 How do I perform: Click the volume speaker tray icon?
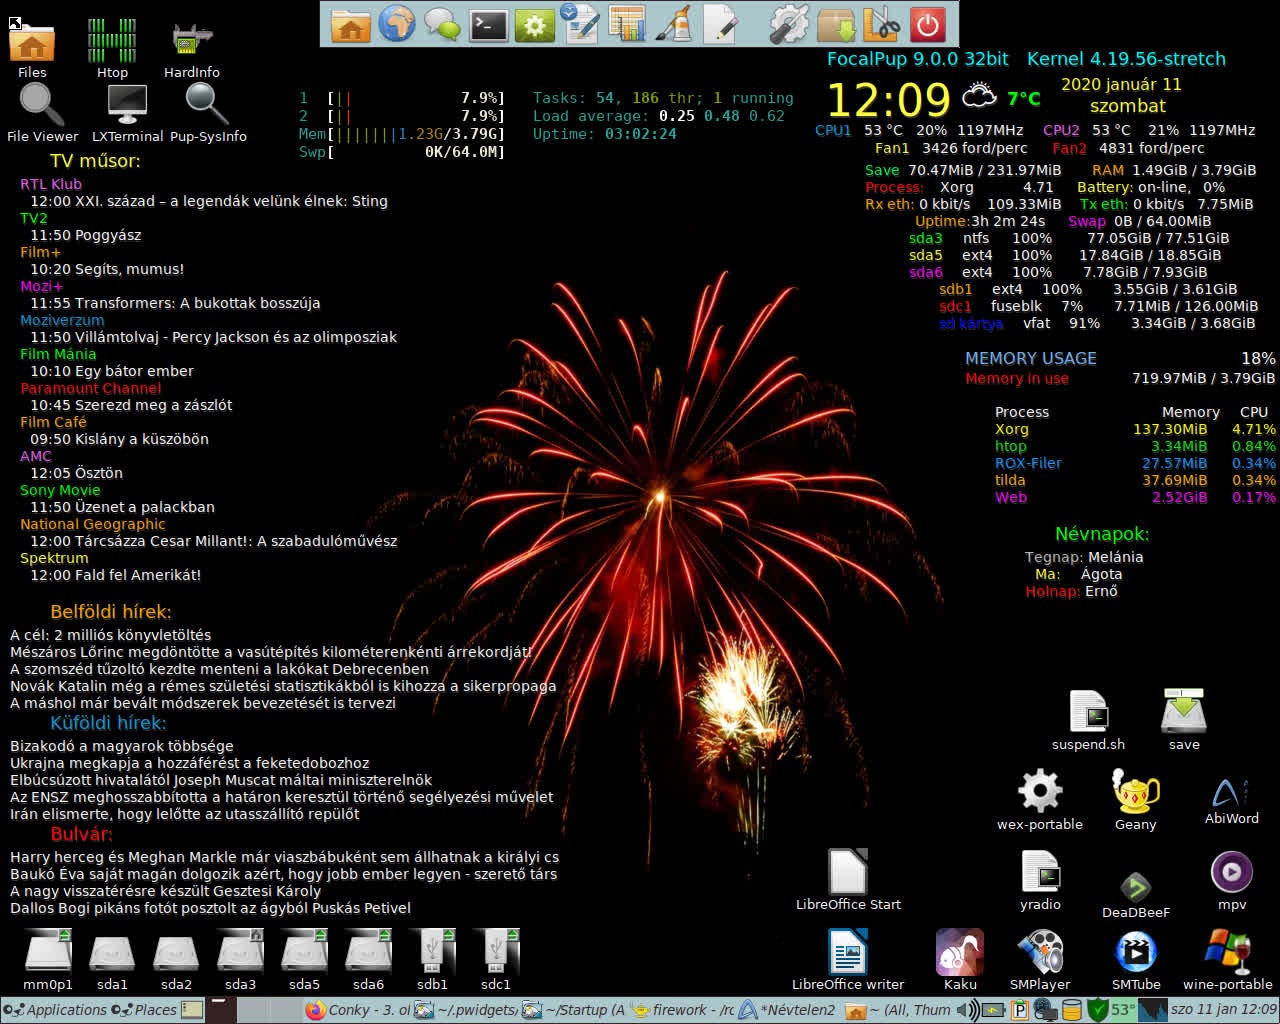click(967, 1010)
